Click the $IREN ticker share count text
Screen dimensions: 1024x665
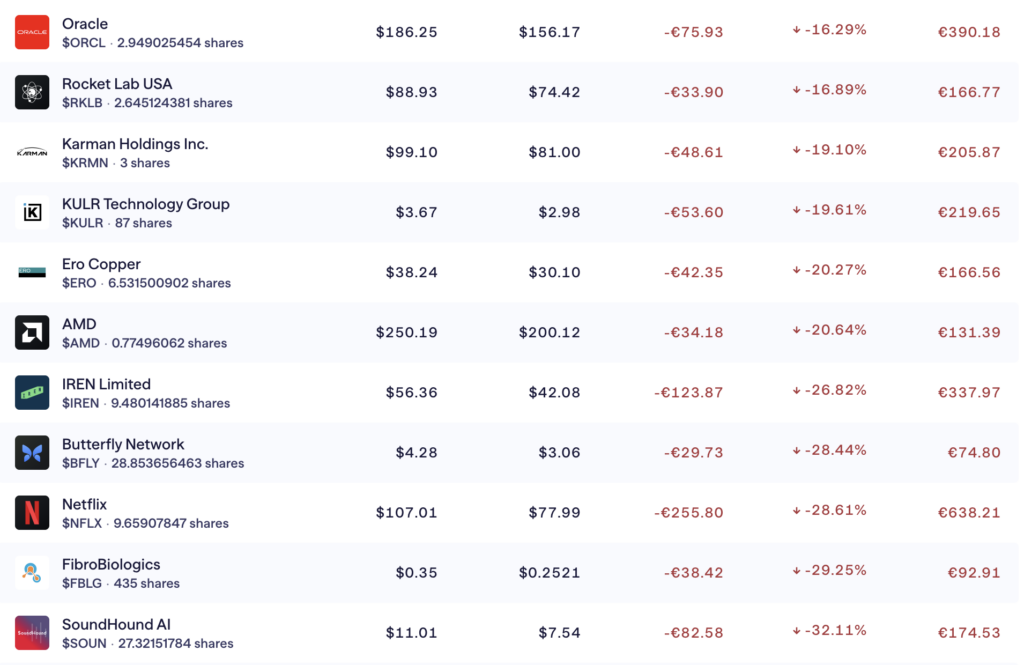(x=146, y=403)
